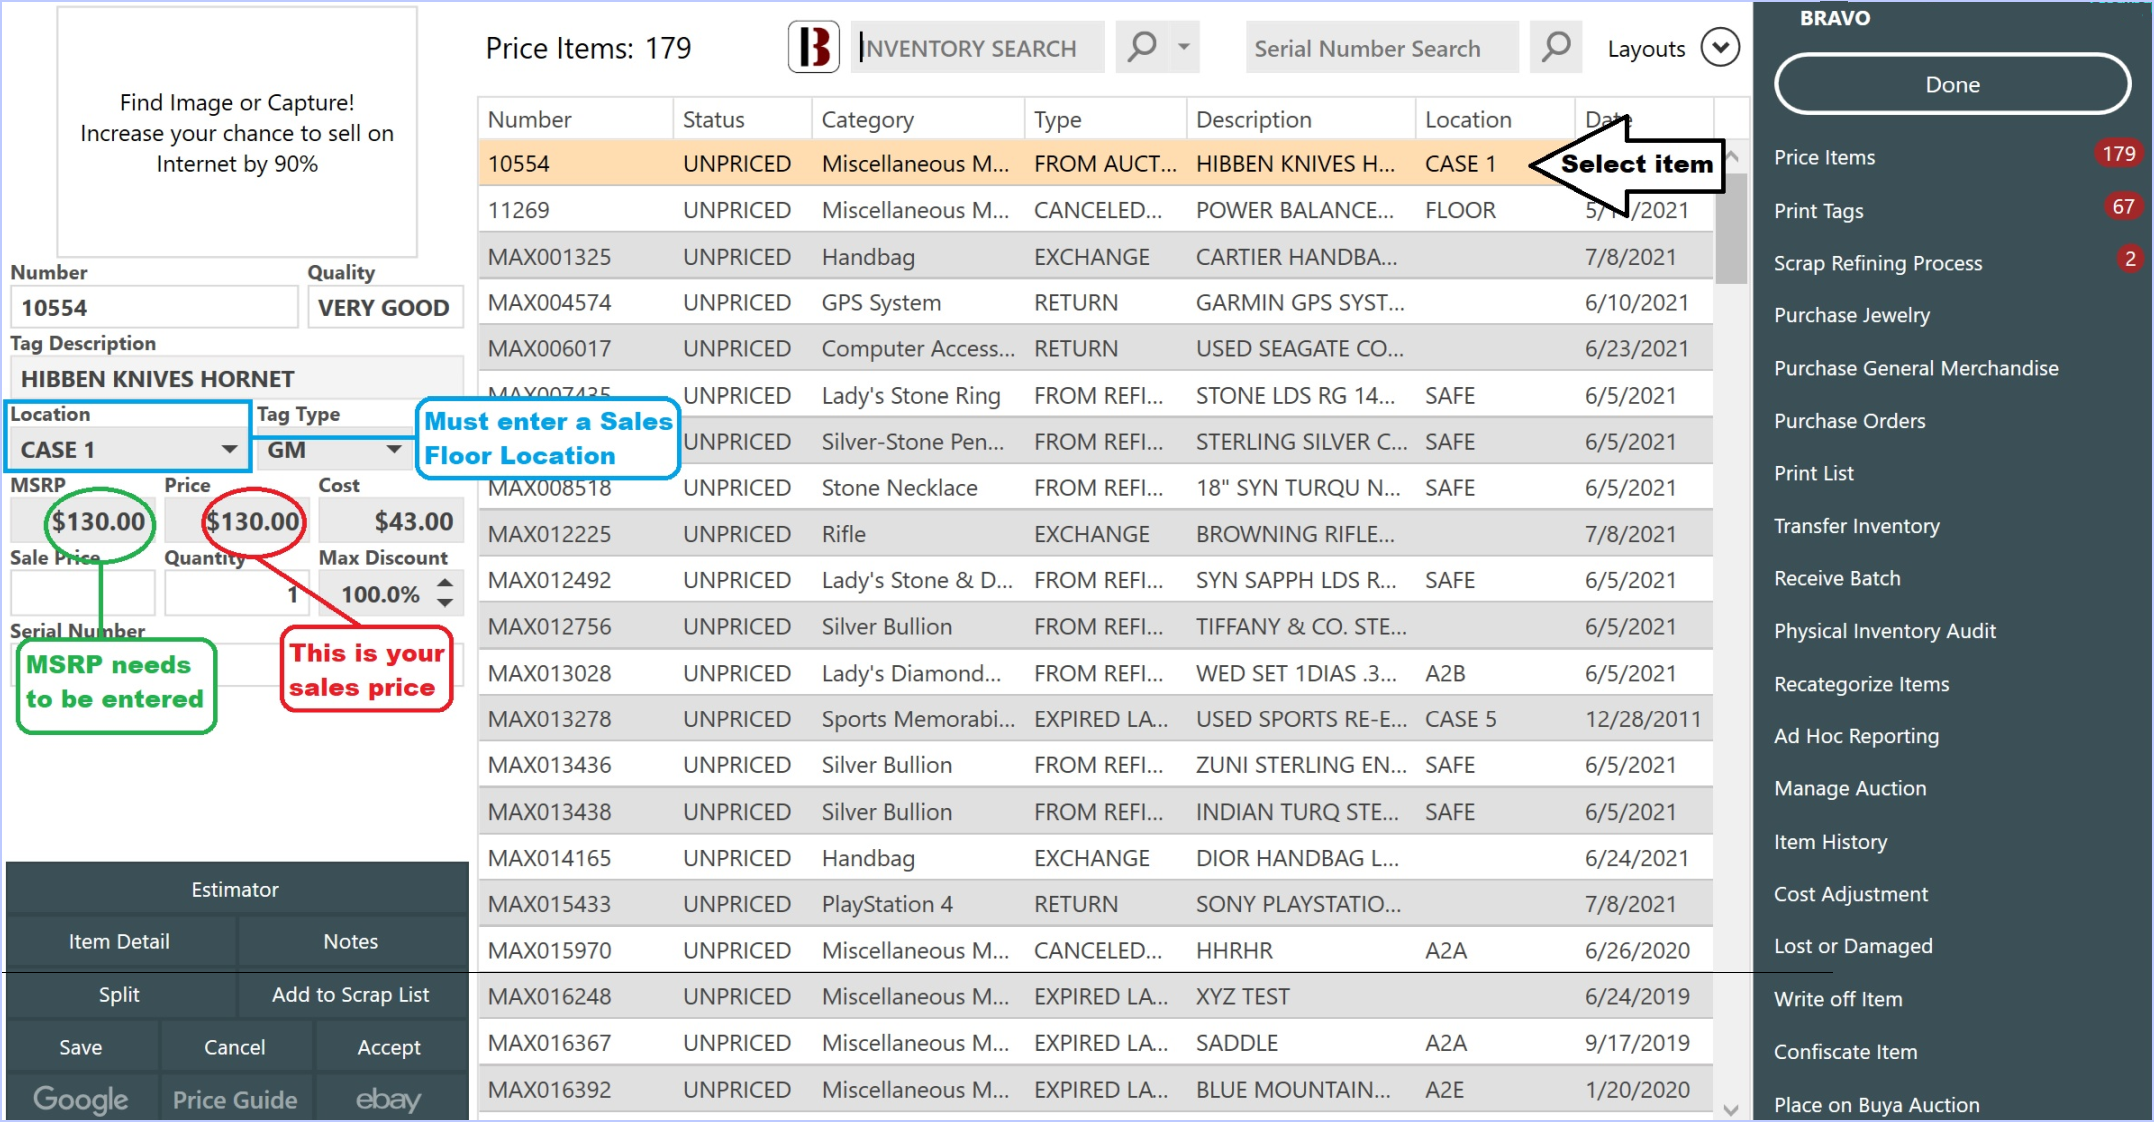This screenshot has width=2154, height=1122.
Task: Click the serial number search magnifier icon
Action: point(1556,47)
